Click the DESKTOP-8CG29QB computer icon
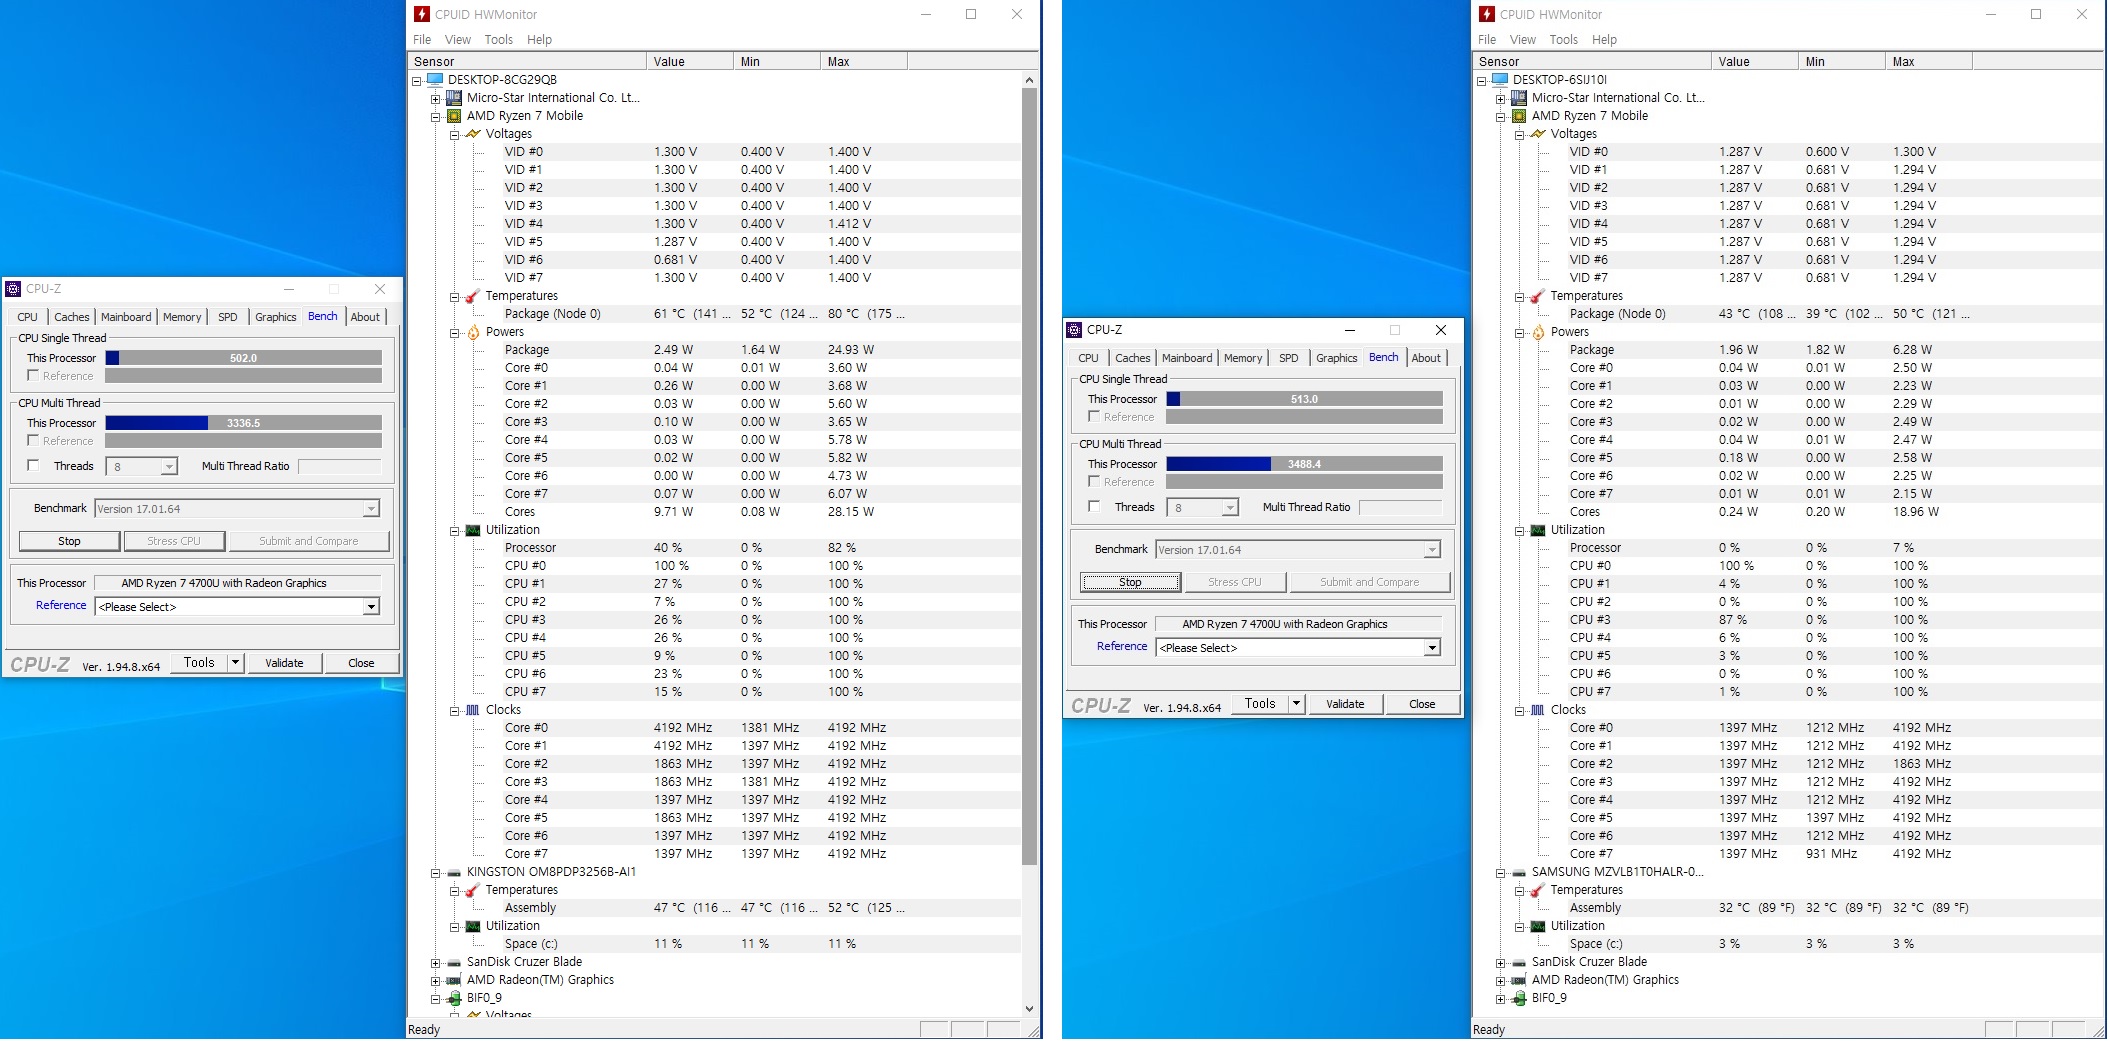The height and width of the screenshot is (1042, 2110). click(435, 80)
